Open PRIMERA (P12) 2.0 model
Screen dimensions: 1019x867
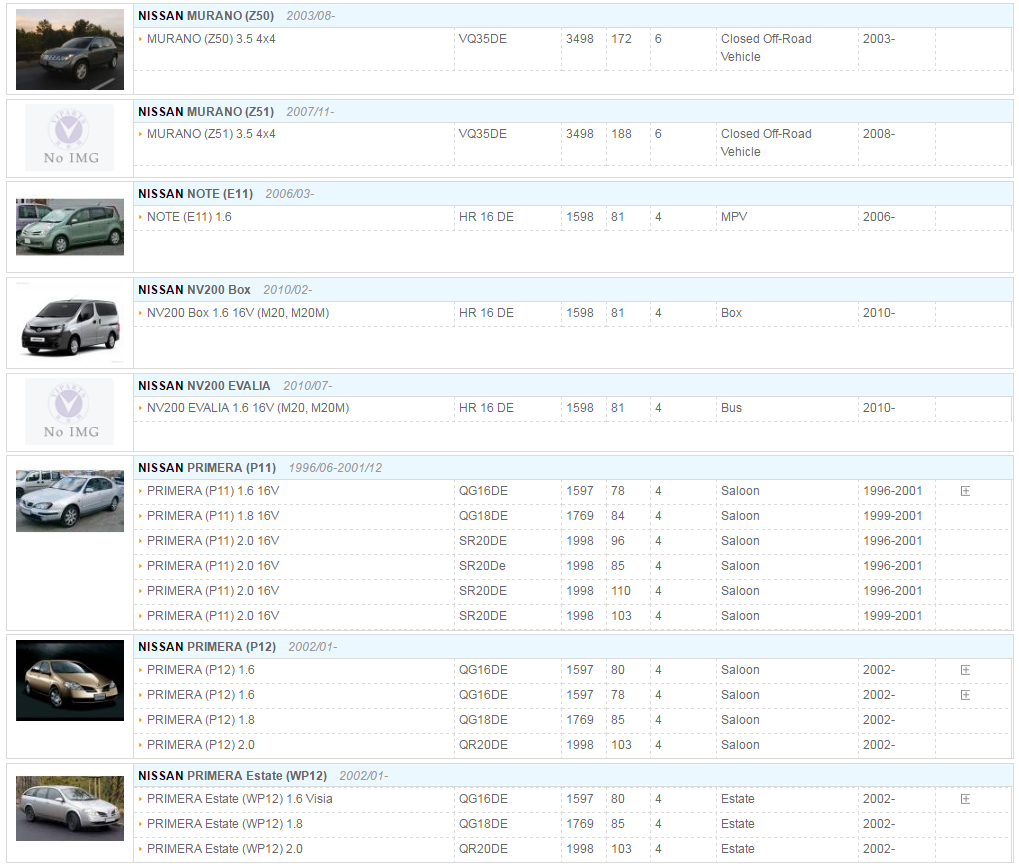201,745
